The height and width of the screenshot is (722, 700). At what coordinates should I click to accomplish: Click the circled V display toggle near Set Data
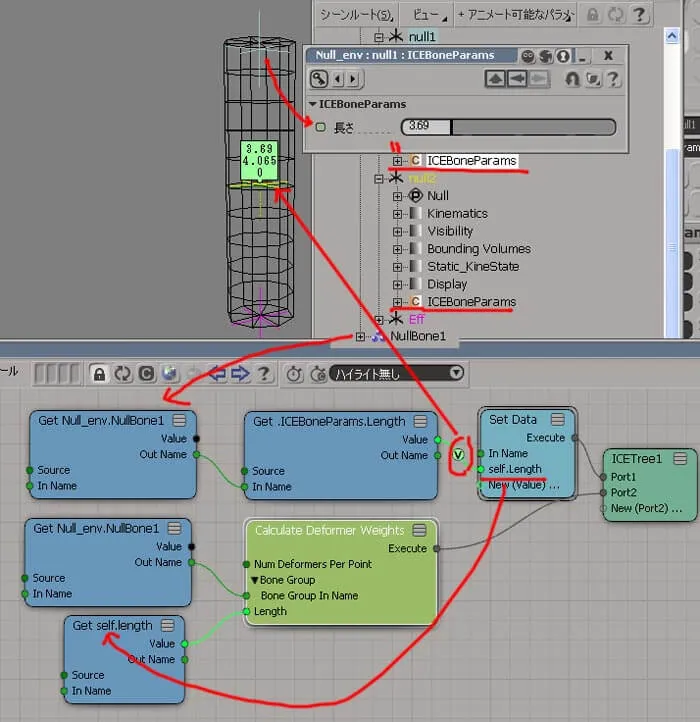tap(458, 455)
